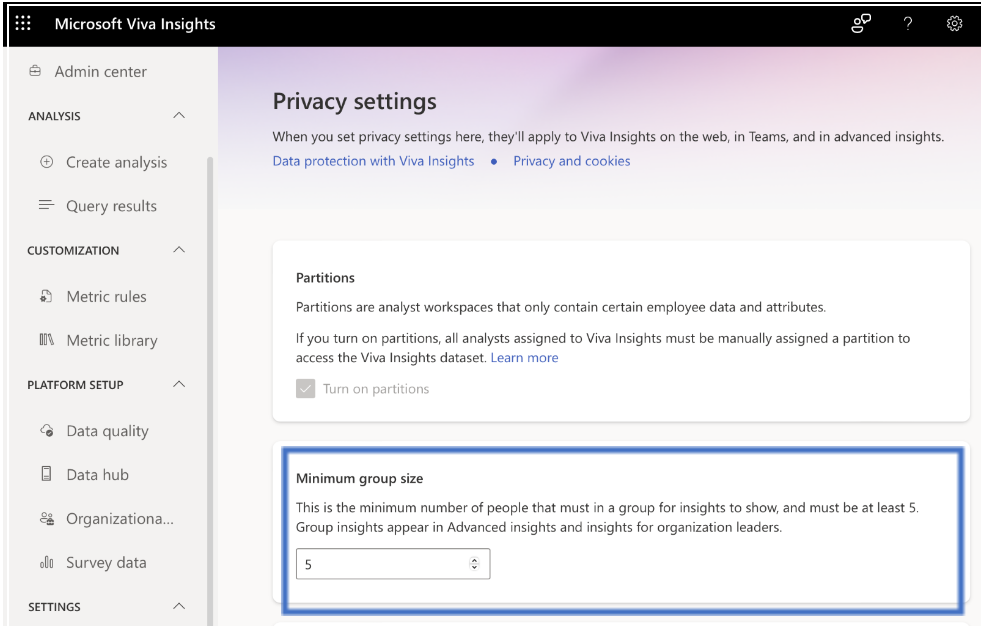Click the Organizational data people icon
The image size is (983, 626).
click(46, 519)
